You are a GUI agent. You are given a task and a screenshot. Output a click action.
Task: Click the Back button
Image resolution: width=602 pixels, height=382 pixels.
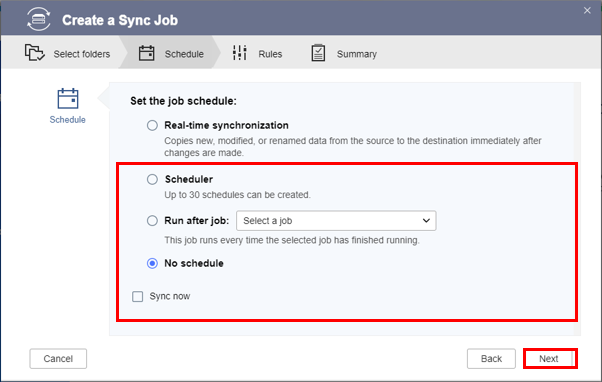(491, 359)
